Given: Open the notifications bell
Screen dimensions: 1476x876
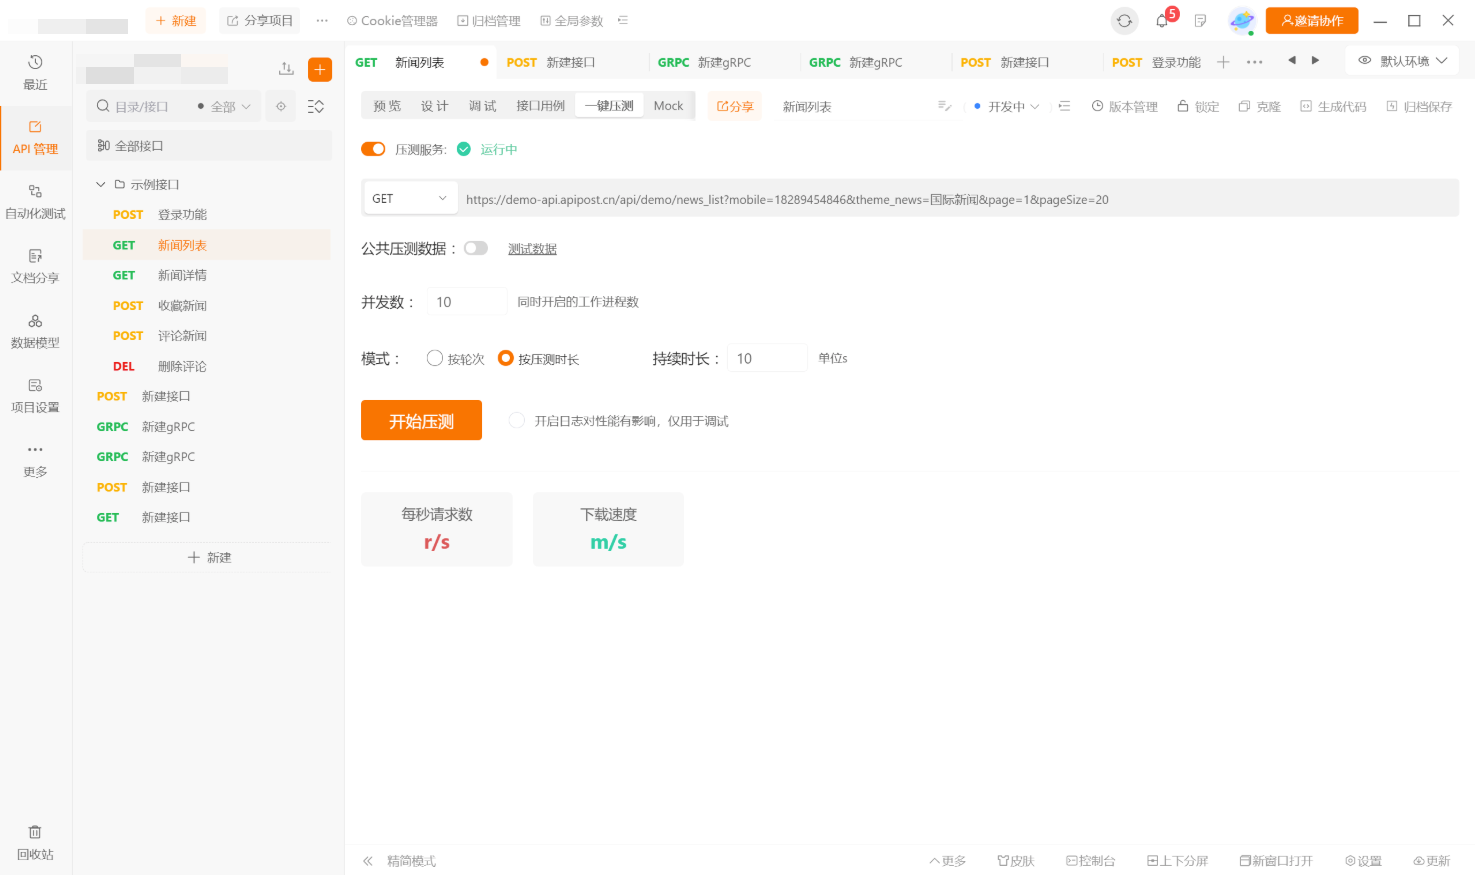Looking at the screenshot, I should 1162,21.
